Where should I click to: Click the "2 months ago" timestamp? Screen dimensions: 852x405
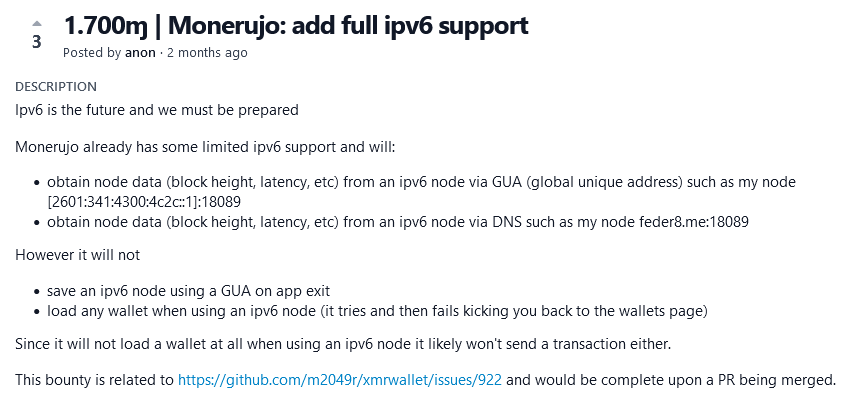pyautogui.click(x=206, y=53)
